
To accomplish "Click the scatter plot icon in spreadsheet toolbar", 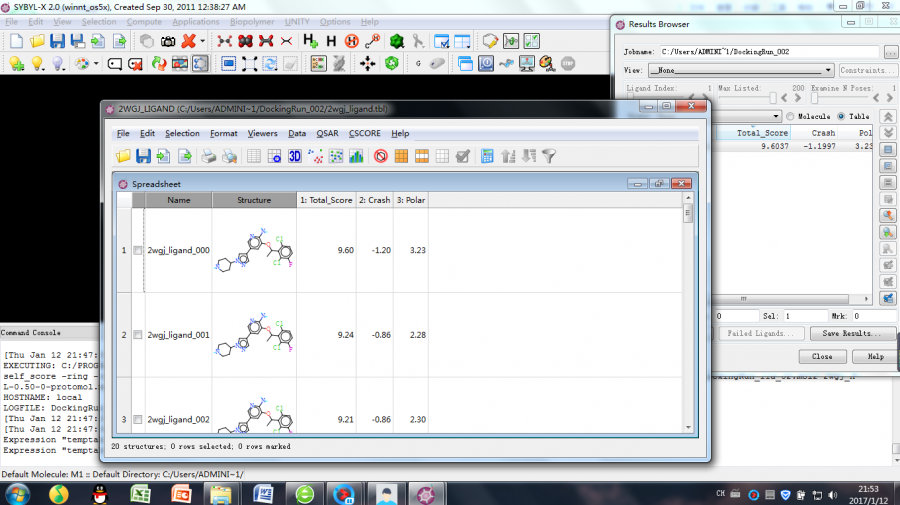I will click(x=315, y=156).
